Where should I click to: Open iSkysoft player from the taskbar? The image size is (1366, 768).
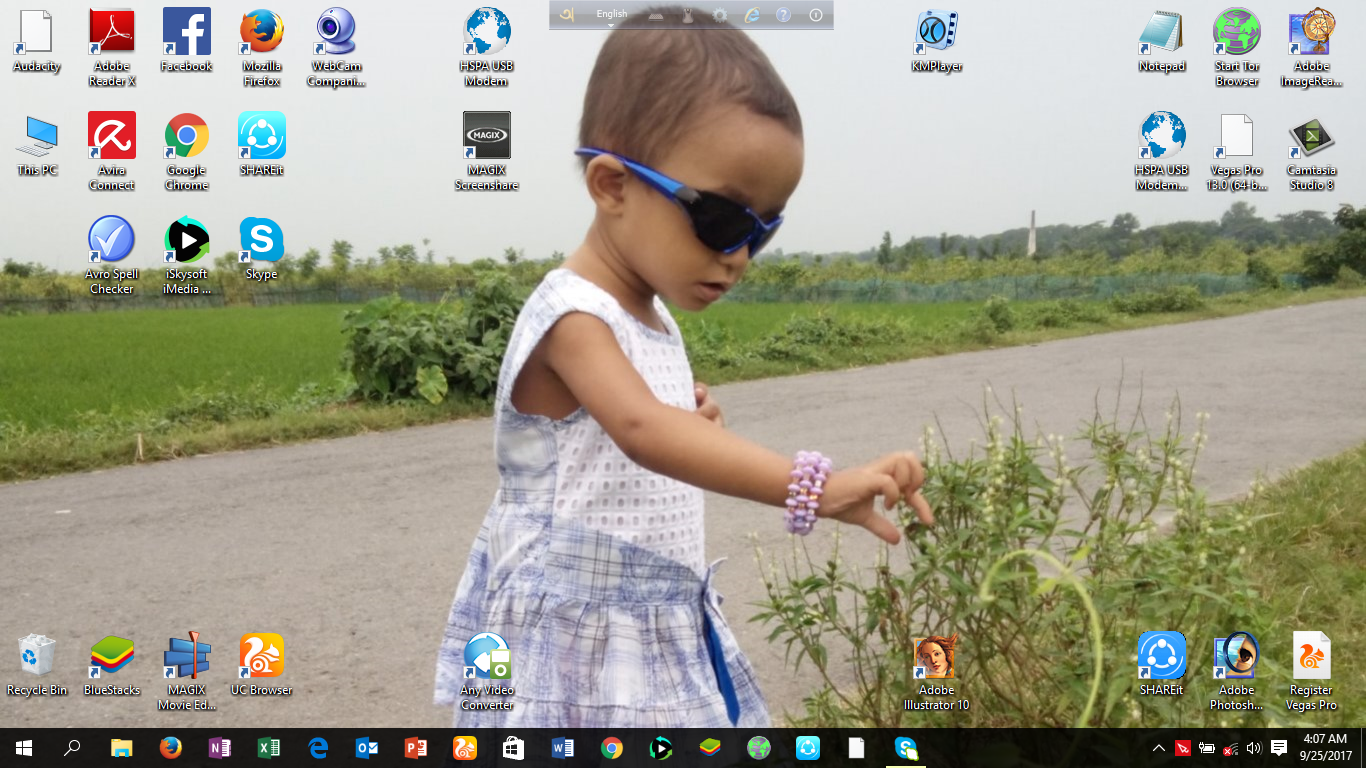(x=661, y=748)
